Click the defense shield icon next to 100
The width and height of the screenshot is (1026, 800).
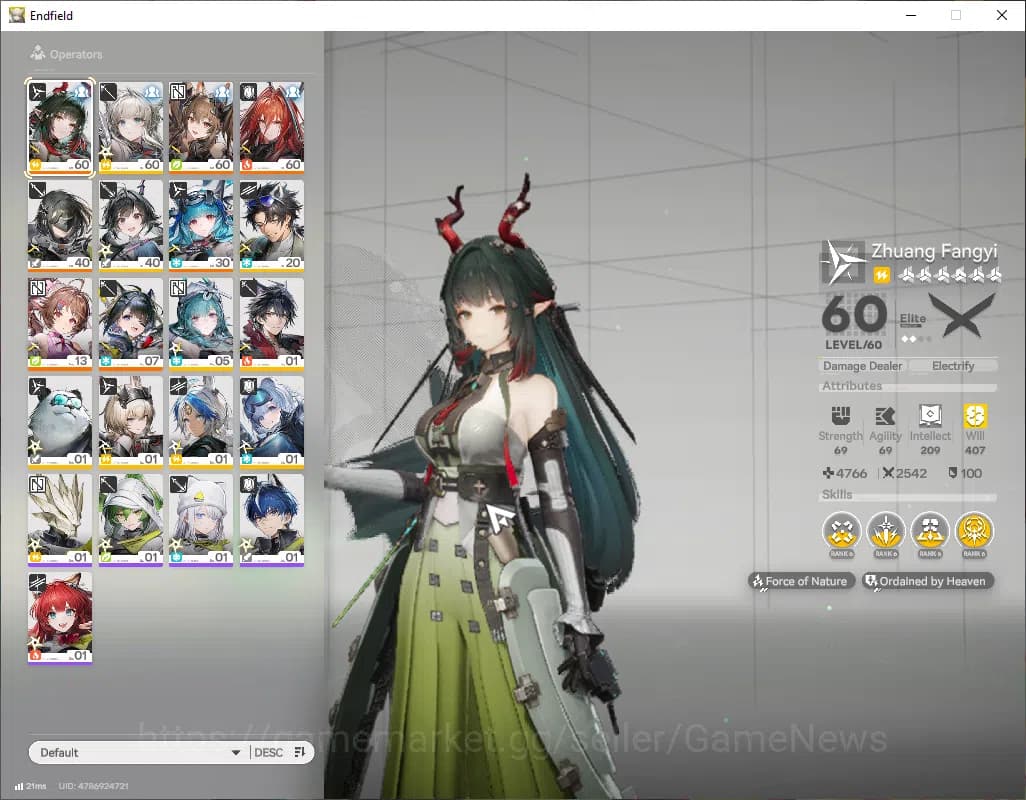click(953, 473)
